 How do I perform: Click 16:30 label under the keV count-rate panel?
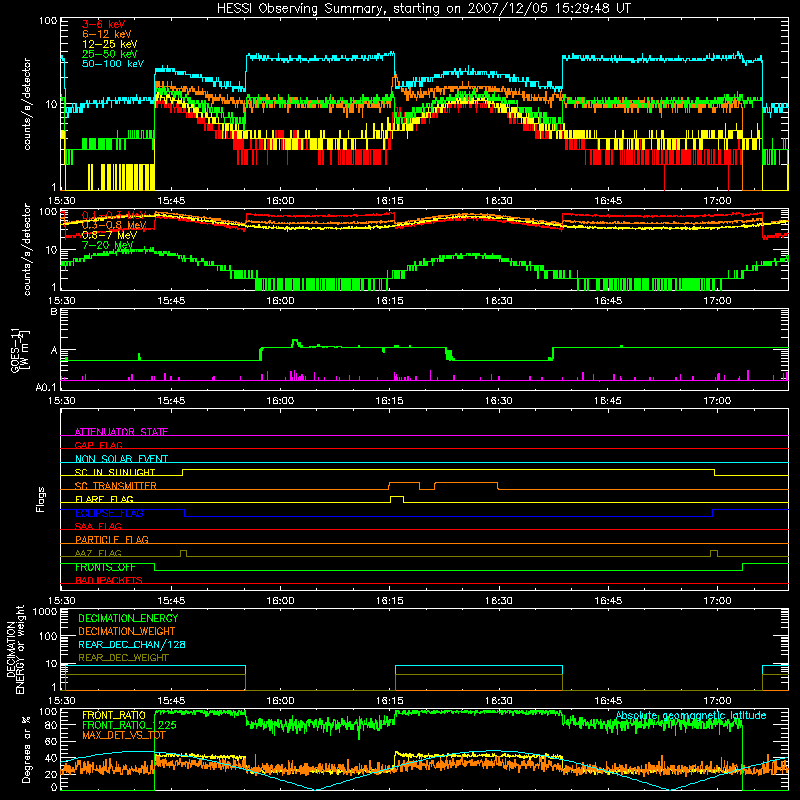point(498,201)
